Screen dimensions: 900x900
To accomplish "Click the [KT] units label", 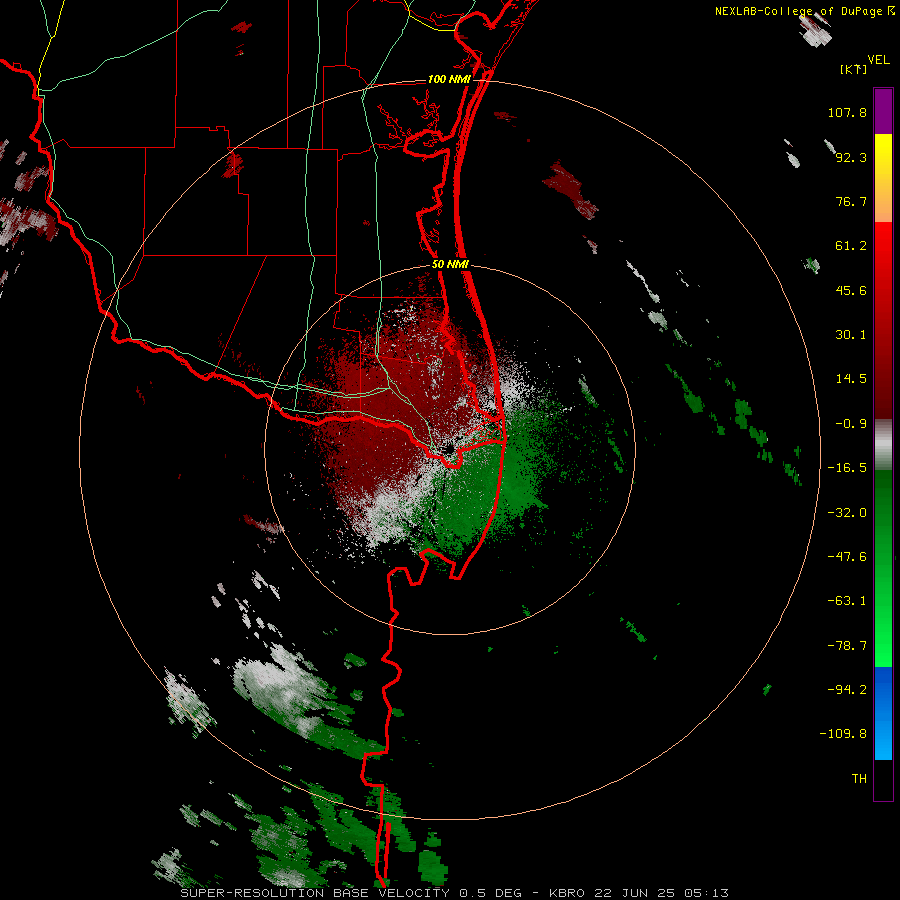I will pos(854,69).
